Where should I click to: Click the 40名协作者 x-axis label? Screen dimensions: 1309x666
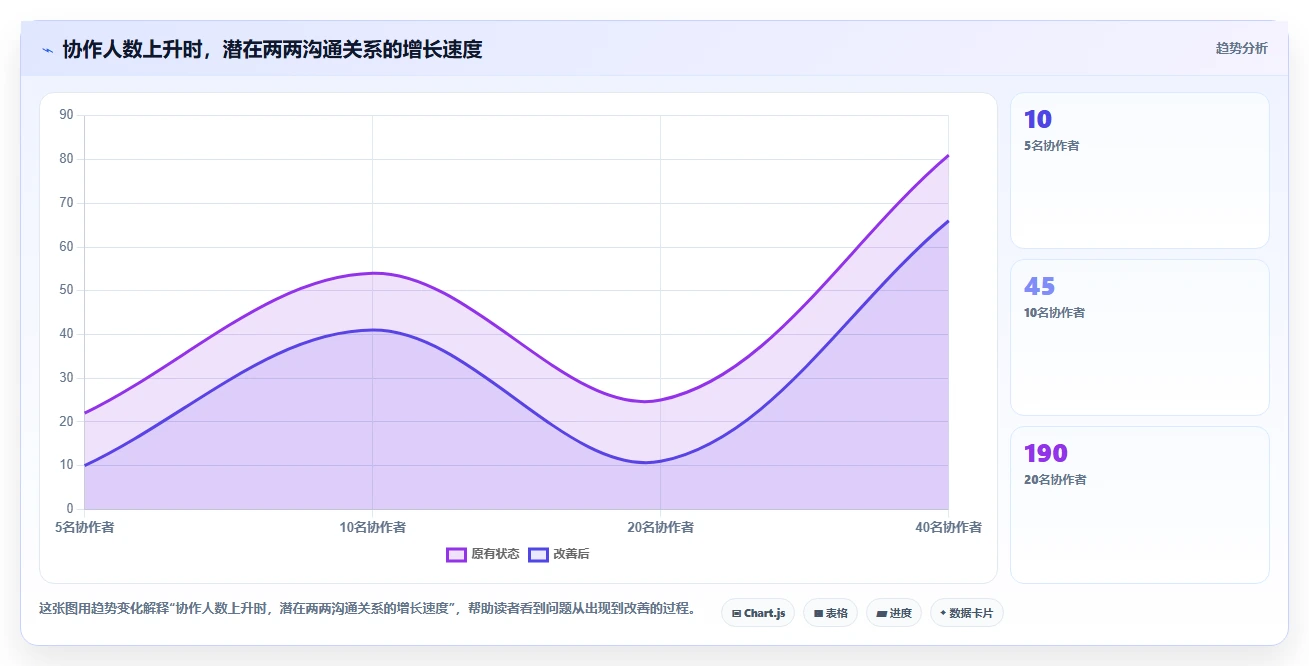point(948,527)
